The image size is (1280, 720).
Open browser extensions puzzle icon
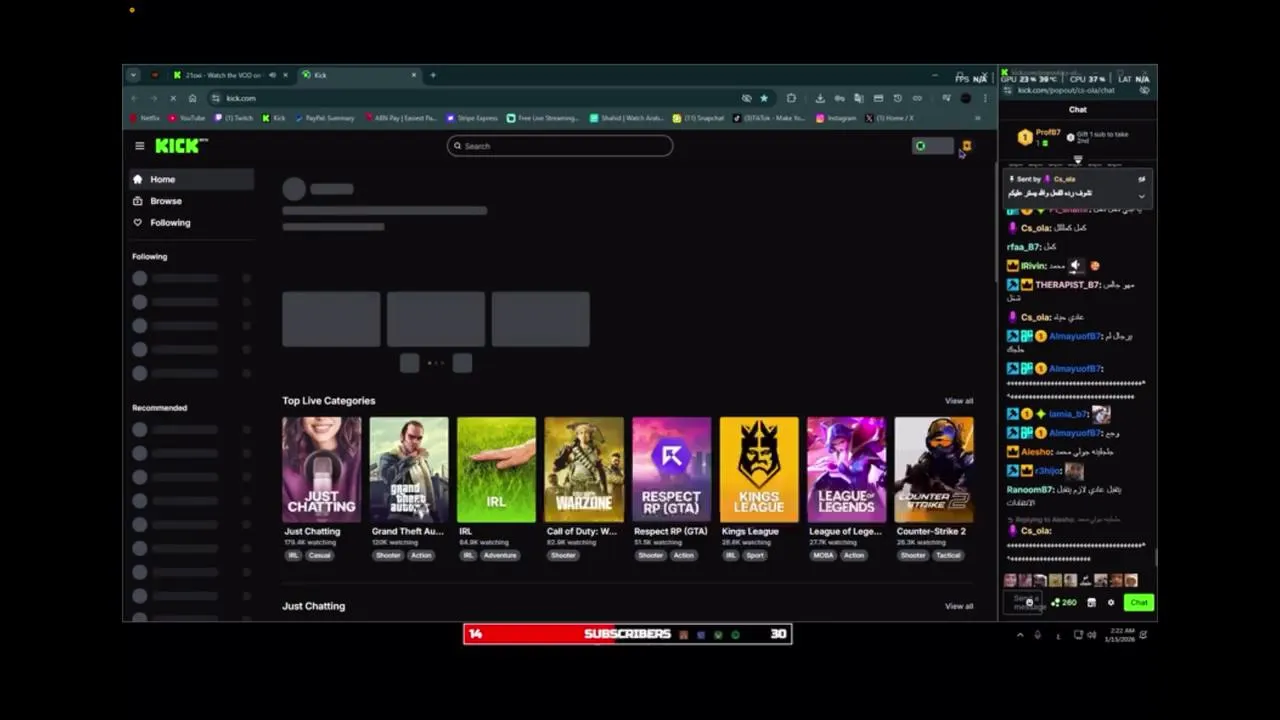pos(791,98)
